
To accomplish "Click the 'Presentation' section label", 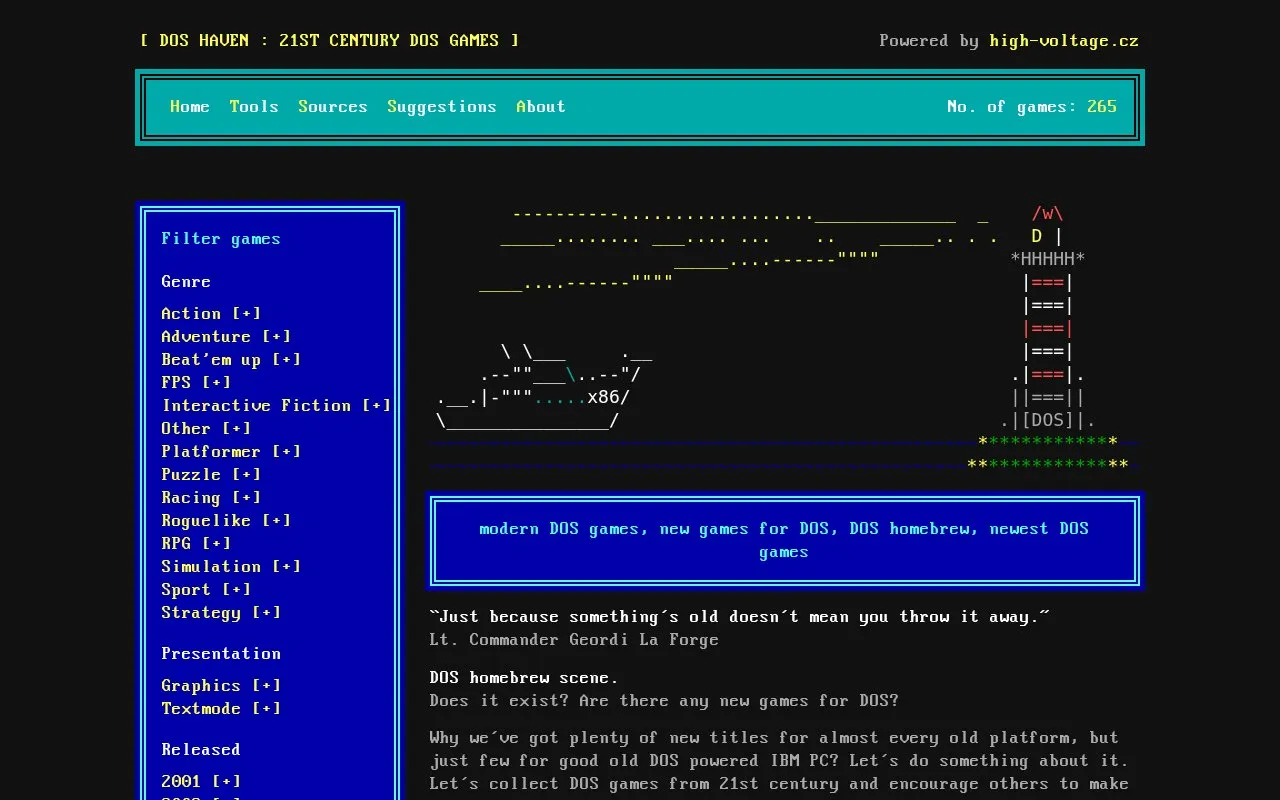I will tap(221, 654).
